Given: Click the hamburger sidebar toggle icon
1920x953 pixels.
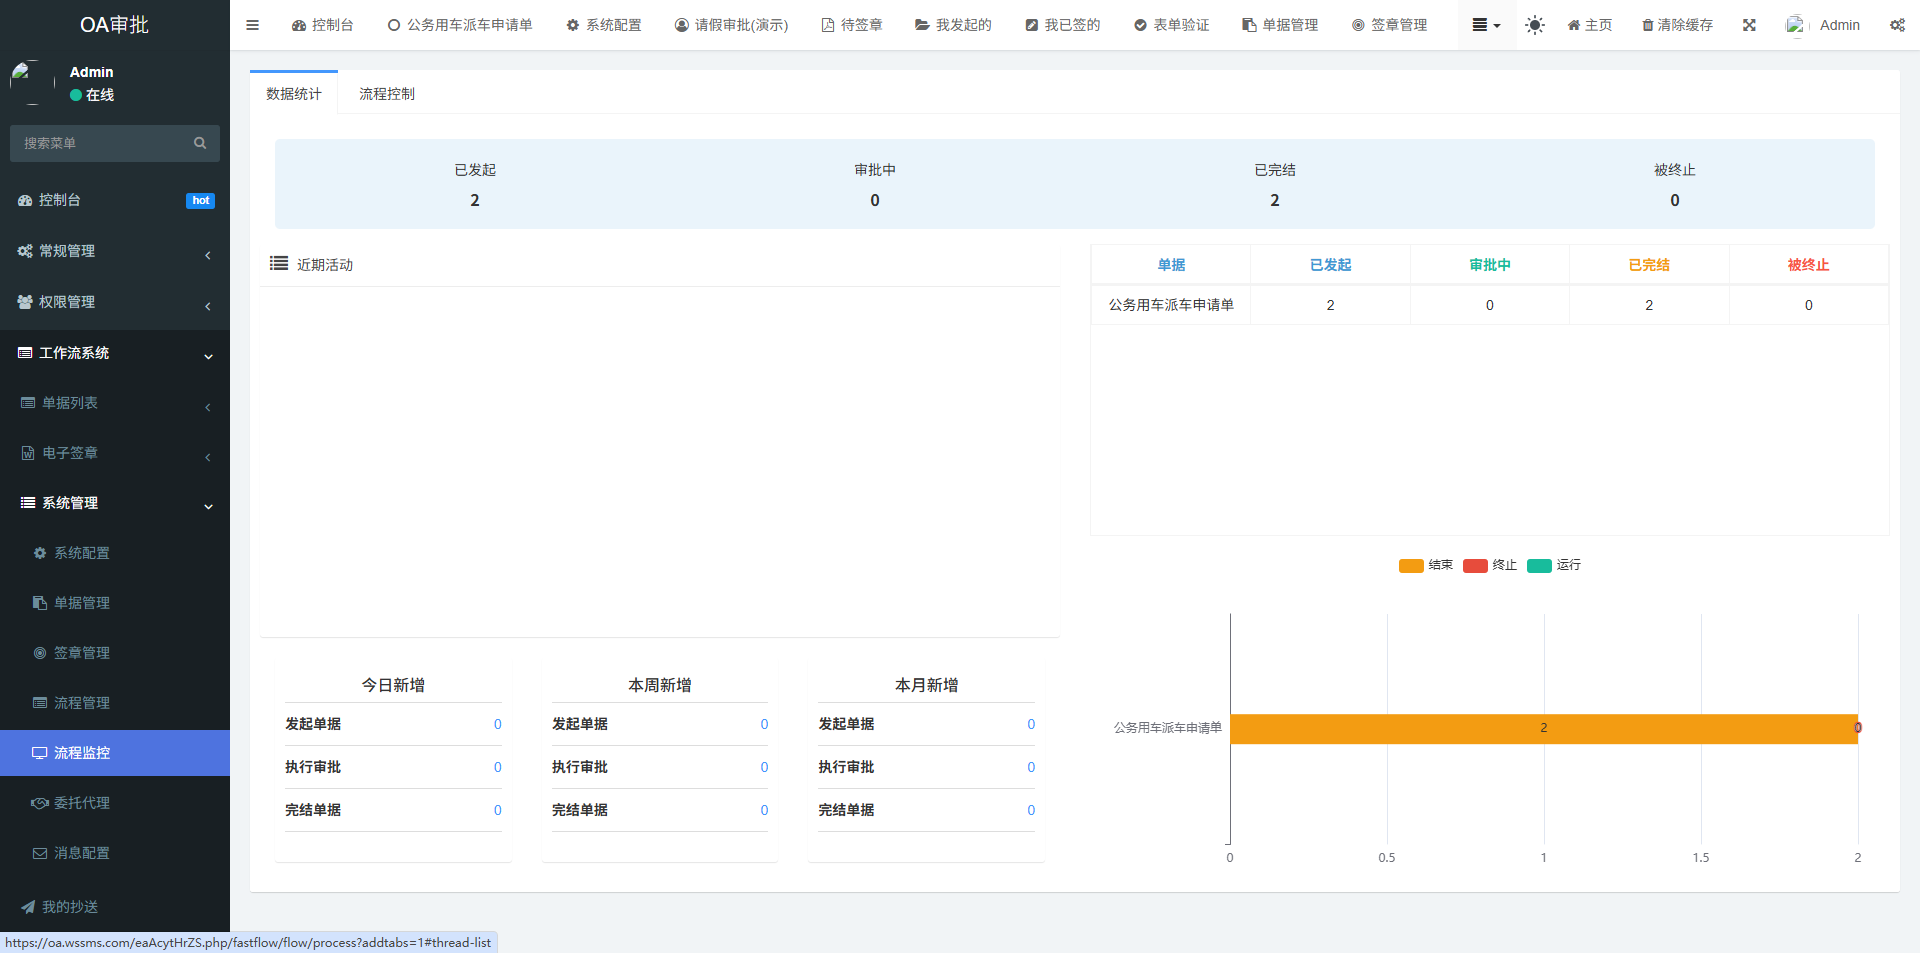Looking at the screenshot, I should [252, 25].
